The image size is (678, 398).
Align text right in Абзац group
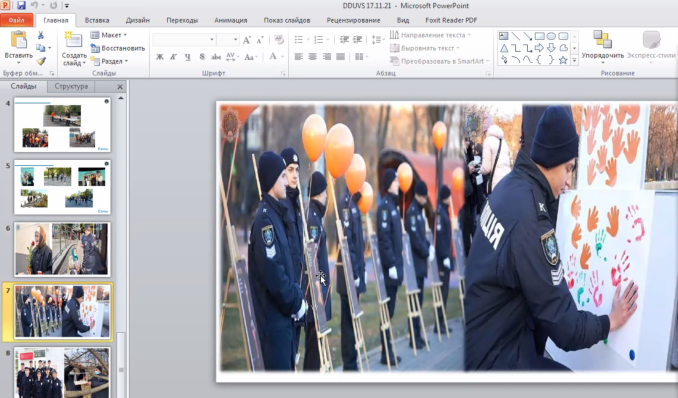(327, 57)
